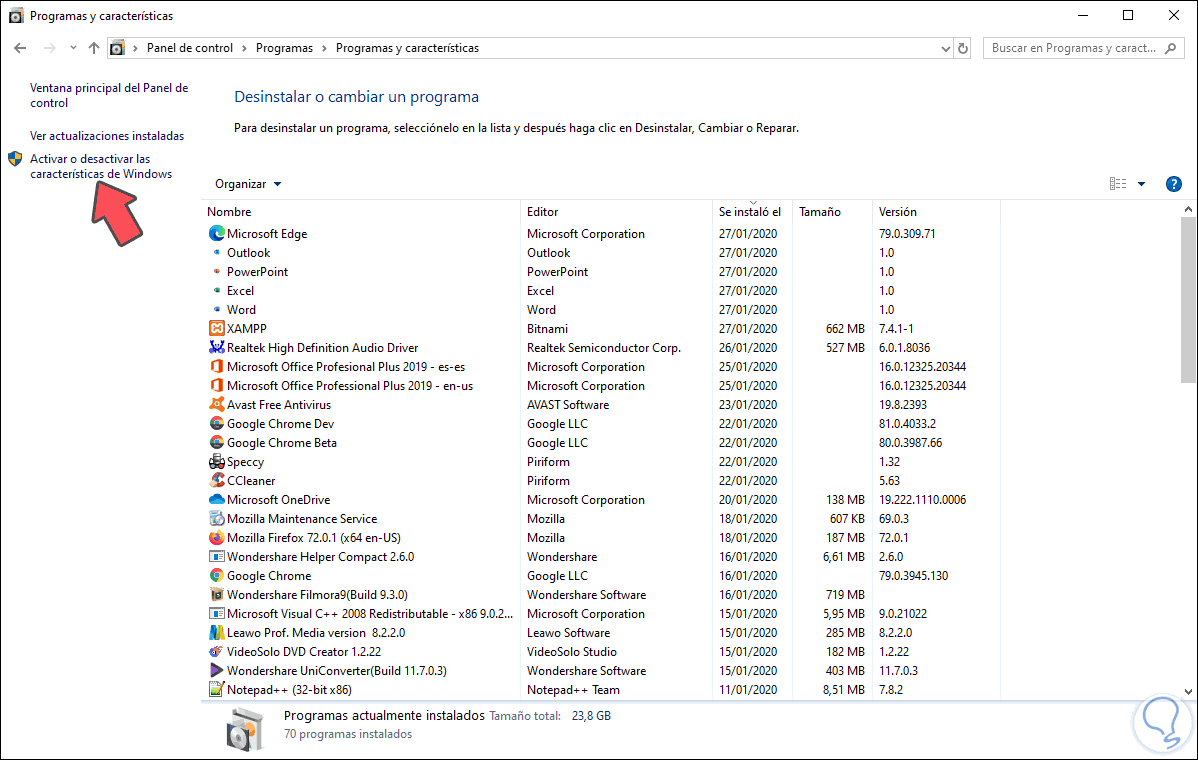Click the Speccy program icon
Image resolution: width=1198 pixels, height=760 pixels.
tap(216, 461)
